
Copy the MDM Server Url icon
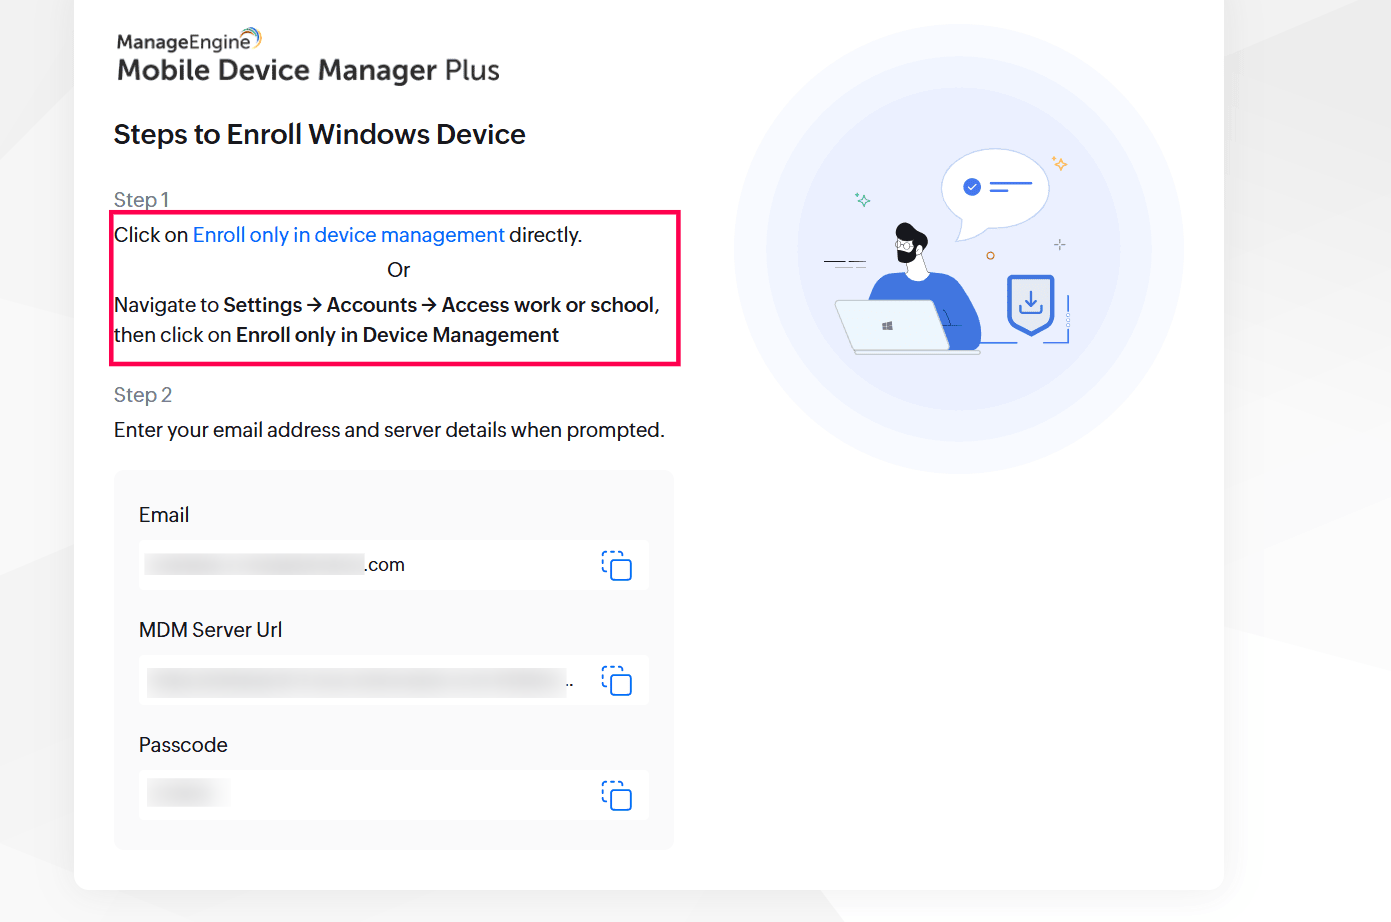pyautogui.click(x=616, y=680)
